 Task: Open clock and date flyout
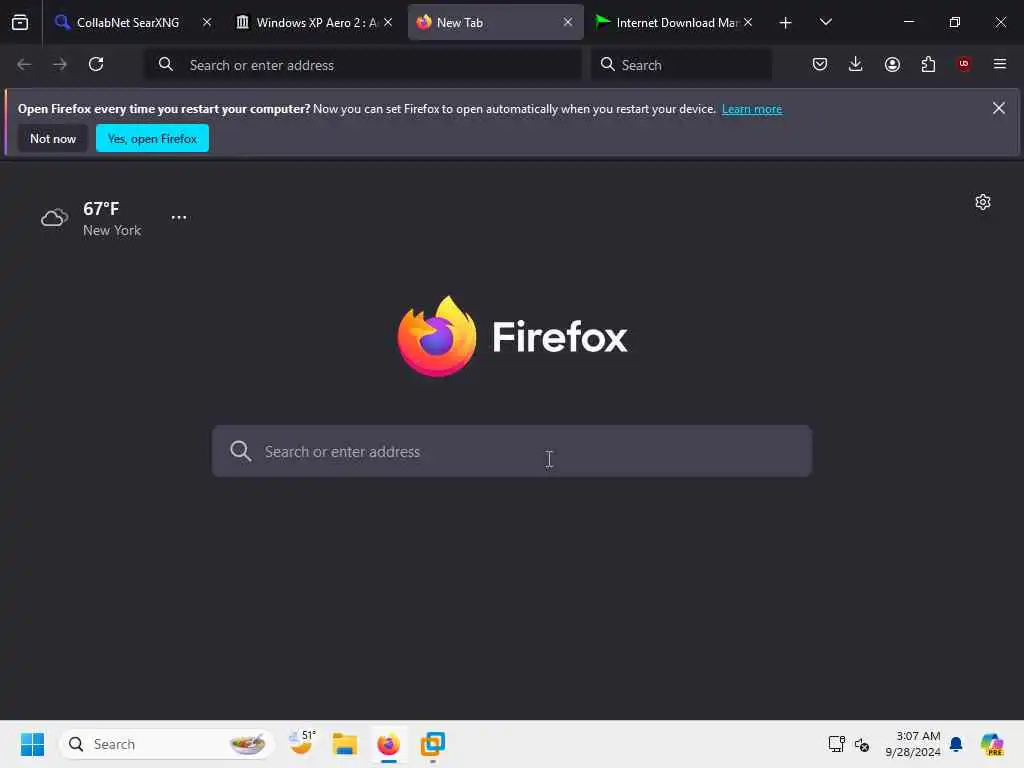(x=912, y=744)
